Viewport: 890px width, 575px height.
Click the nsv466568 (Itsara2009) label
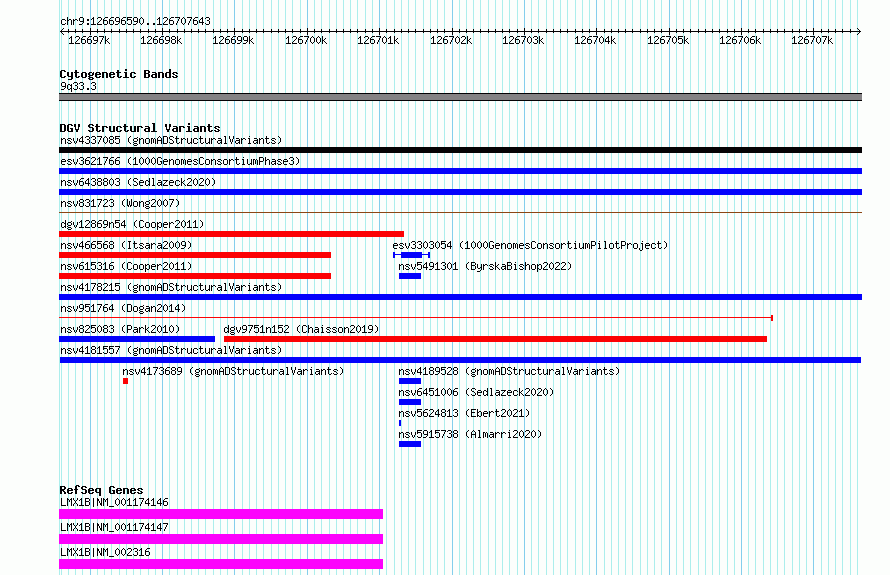[x=126, y=245]
